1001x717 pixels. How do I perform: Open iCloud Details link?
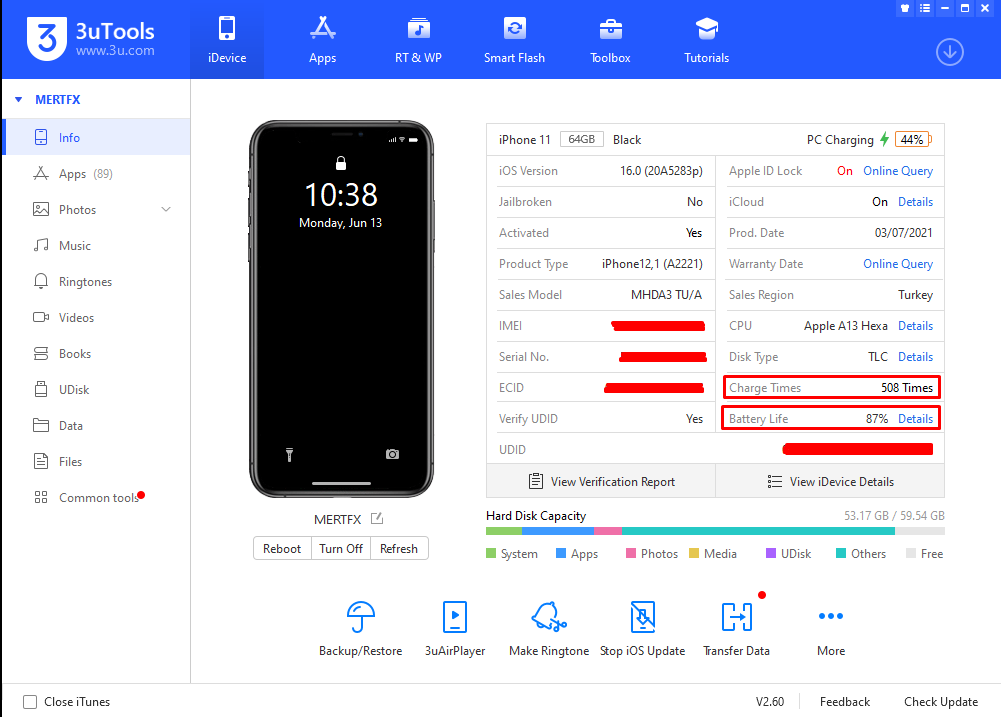point(915,202)
